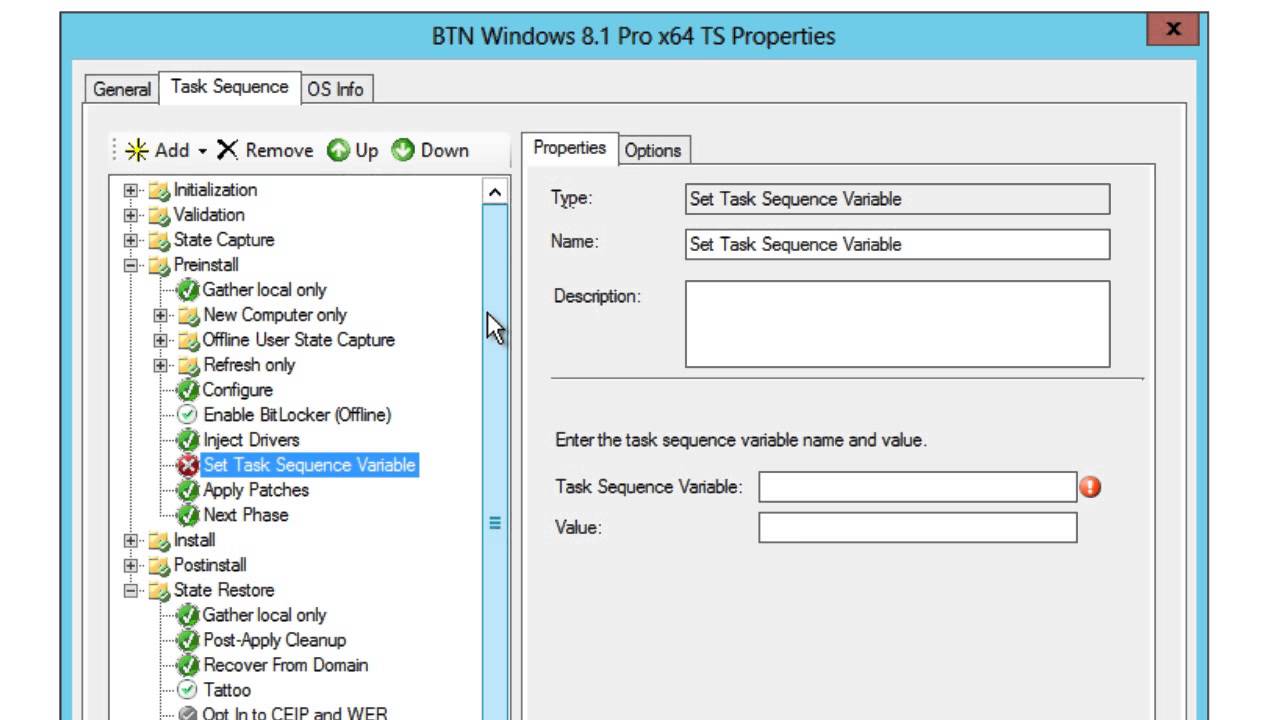Click the Post-Apply Cleanup checkmark icon

point(188,640)
